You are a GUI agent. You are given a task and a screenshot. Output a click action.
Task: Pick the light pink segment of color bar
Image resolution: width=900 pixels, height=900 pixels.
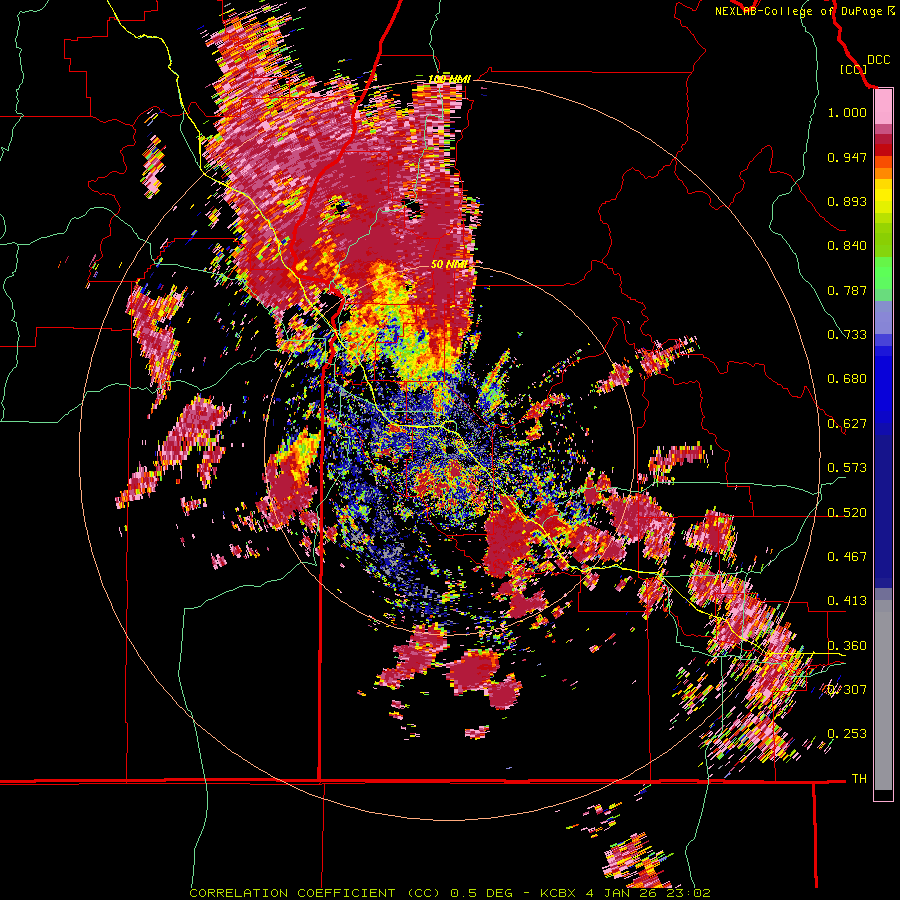pos(883,107)
